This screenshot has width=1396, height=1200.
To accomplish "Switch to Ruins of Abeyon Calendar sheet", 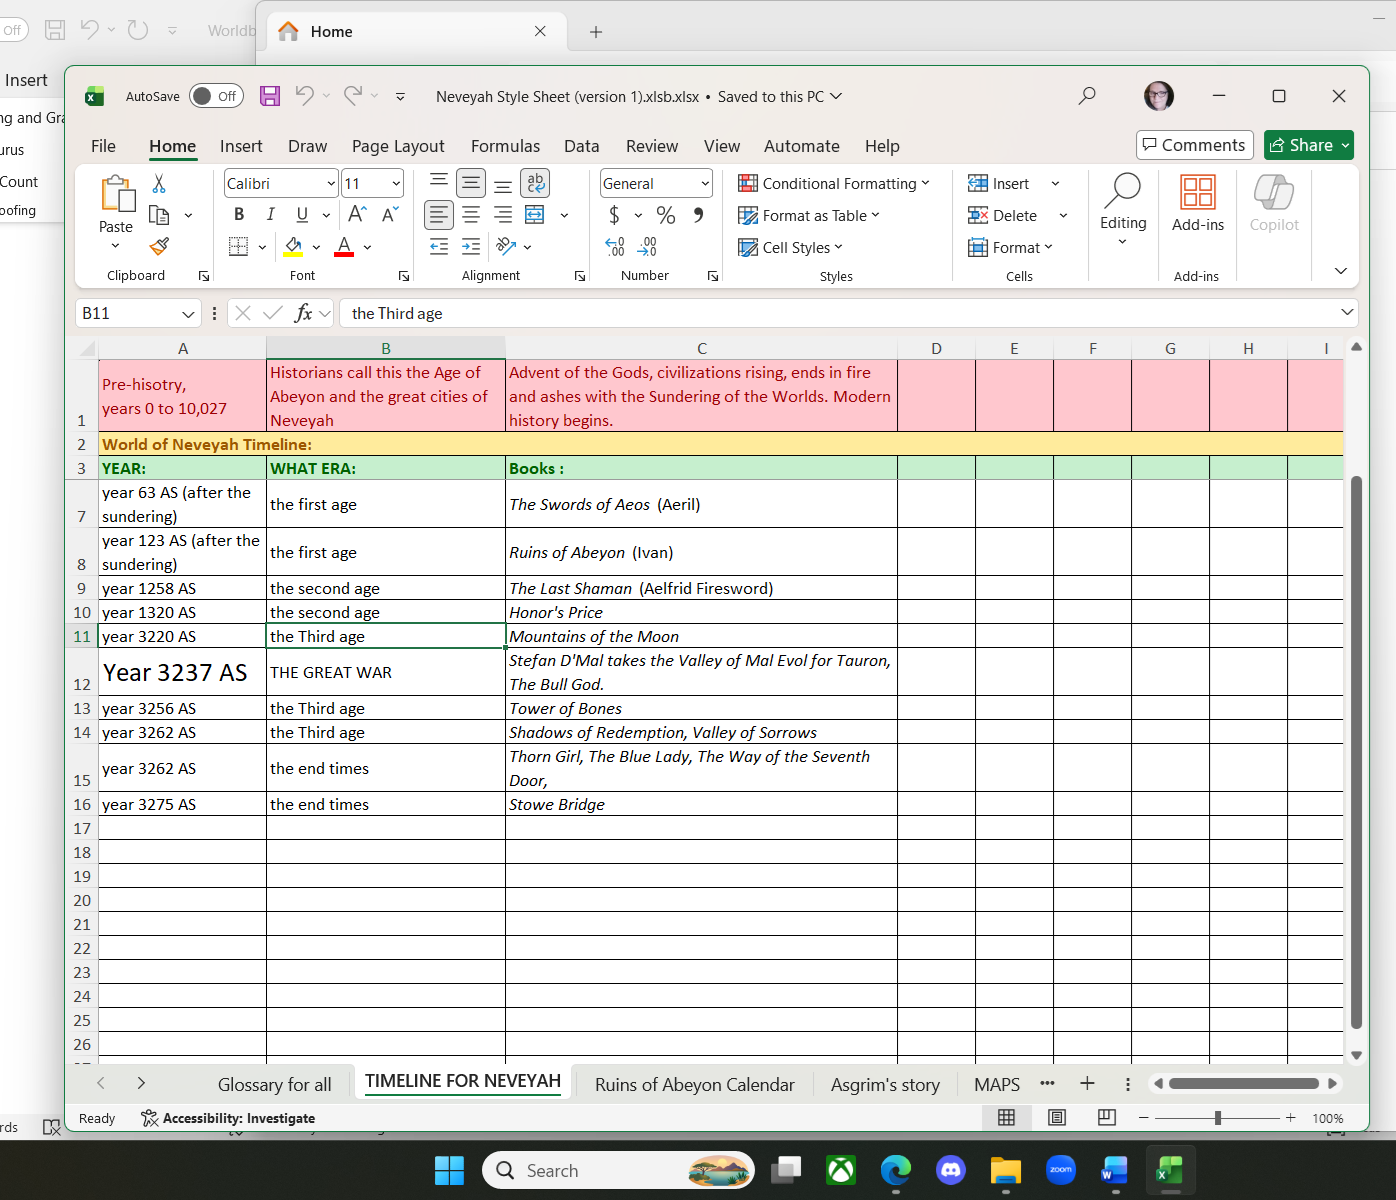I will (694, 1085).
